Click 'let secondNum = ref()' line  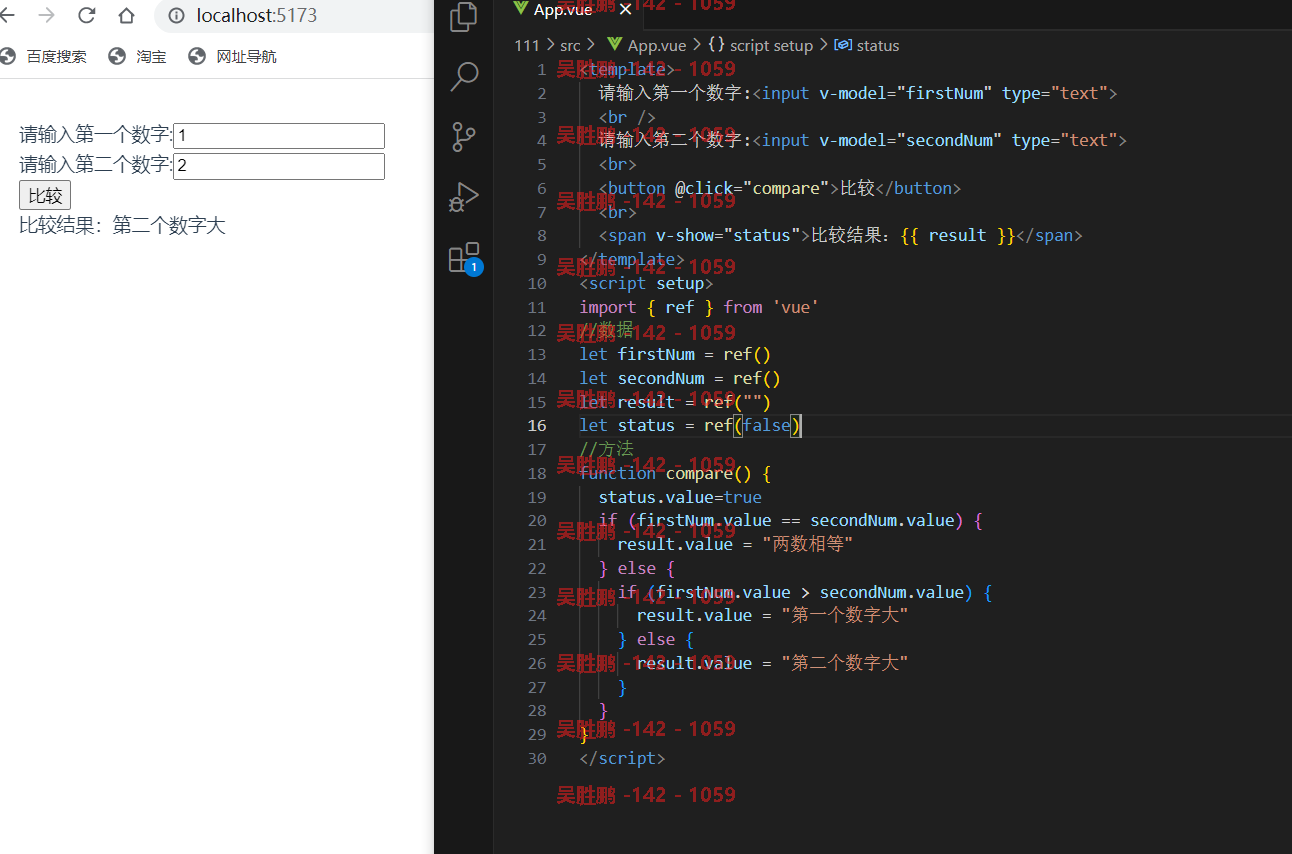(680, 379)
